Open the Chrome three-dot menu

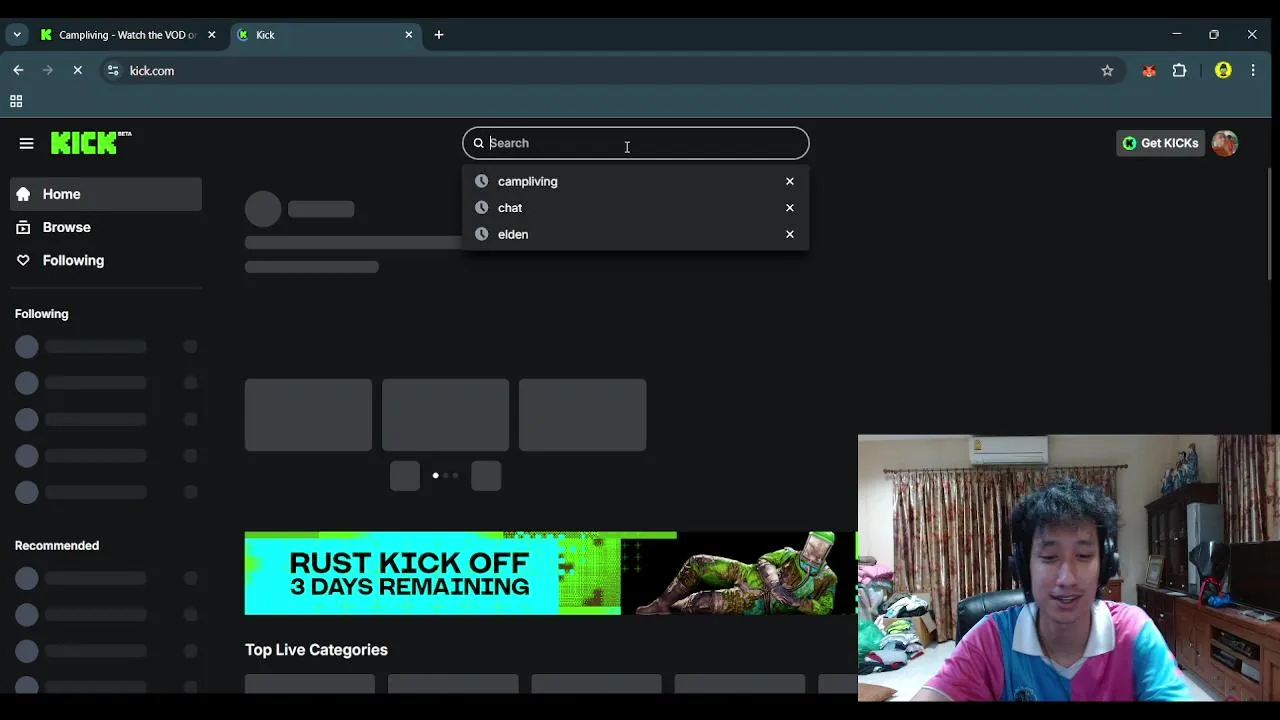pos(1253,71)
